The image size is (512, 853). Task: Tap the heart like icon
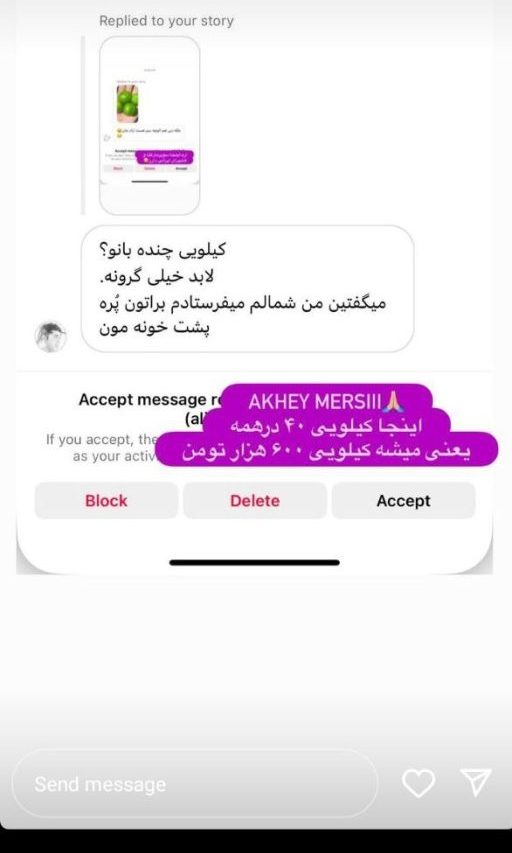418,784
